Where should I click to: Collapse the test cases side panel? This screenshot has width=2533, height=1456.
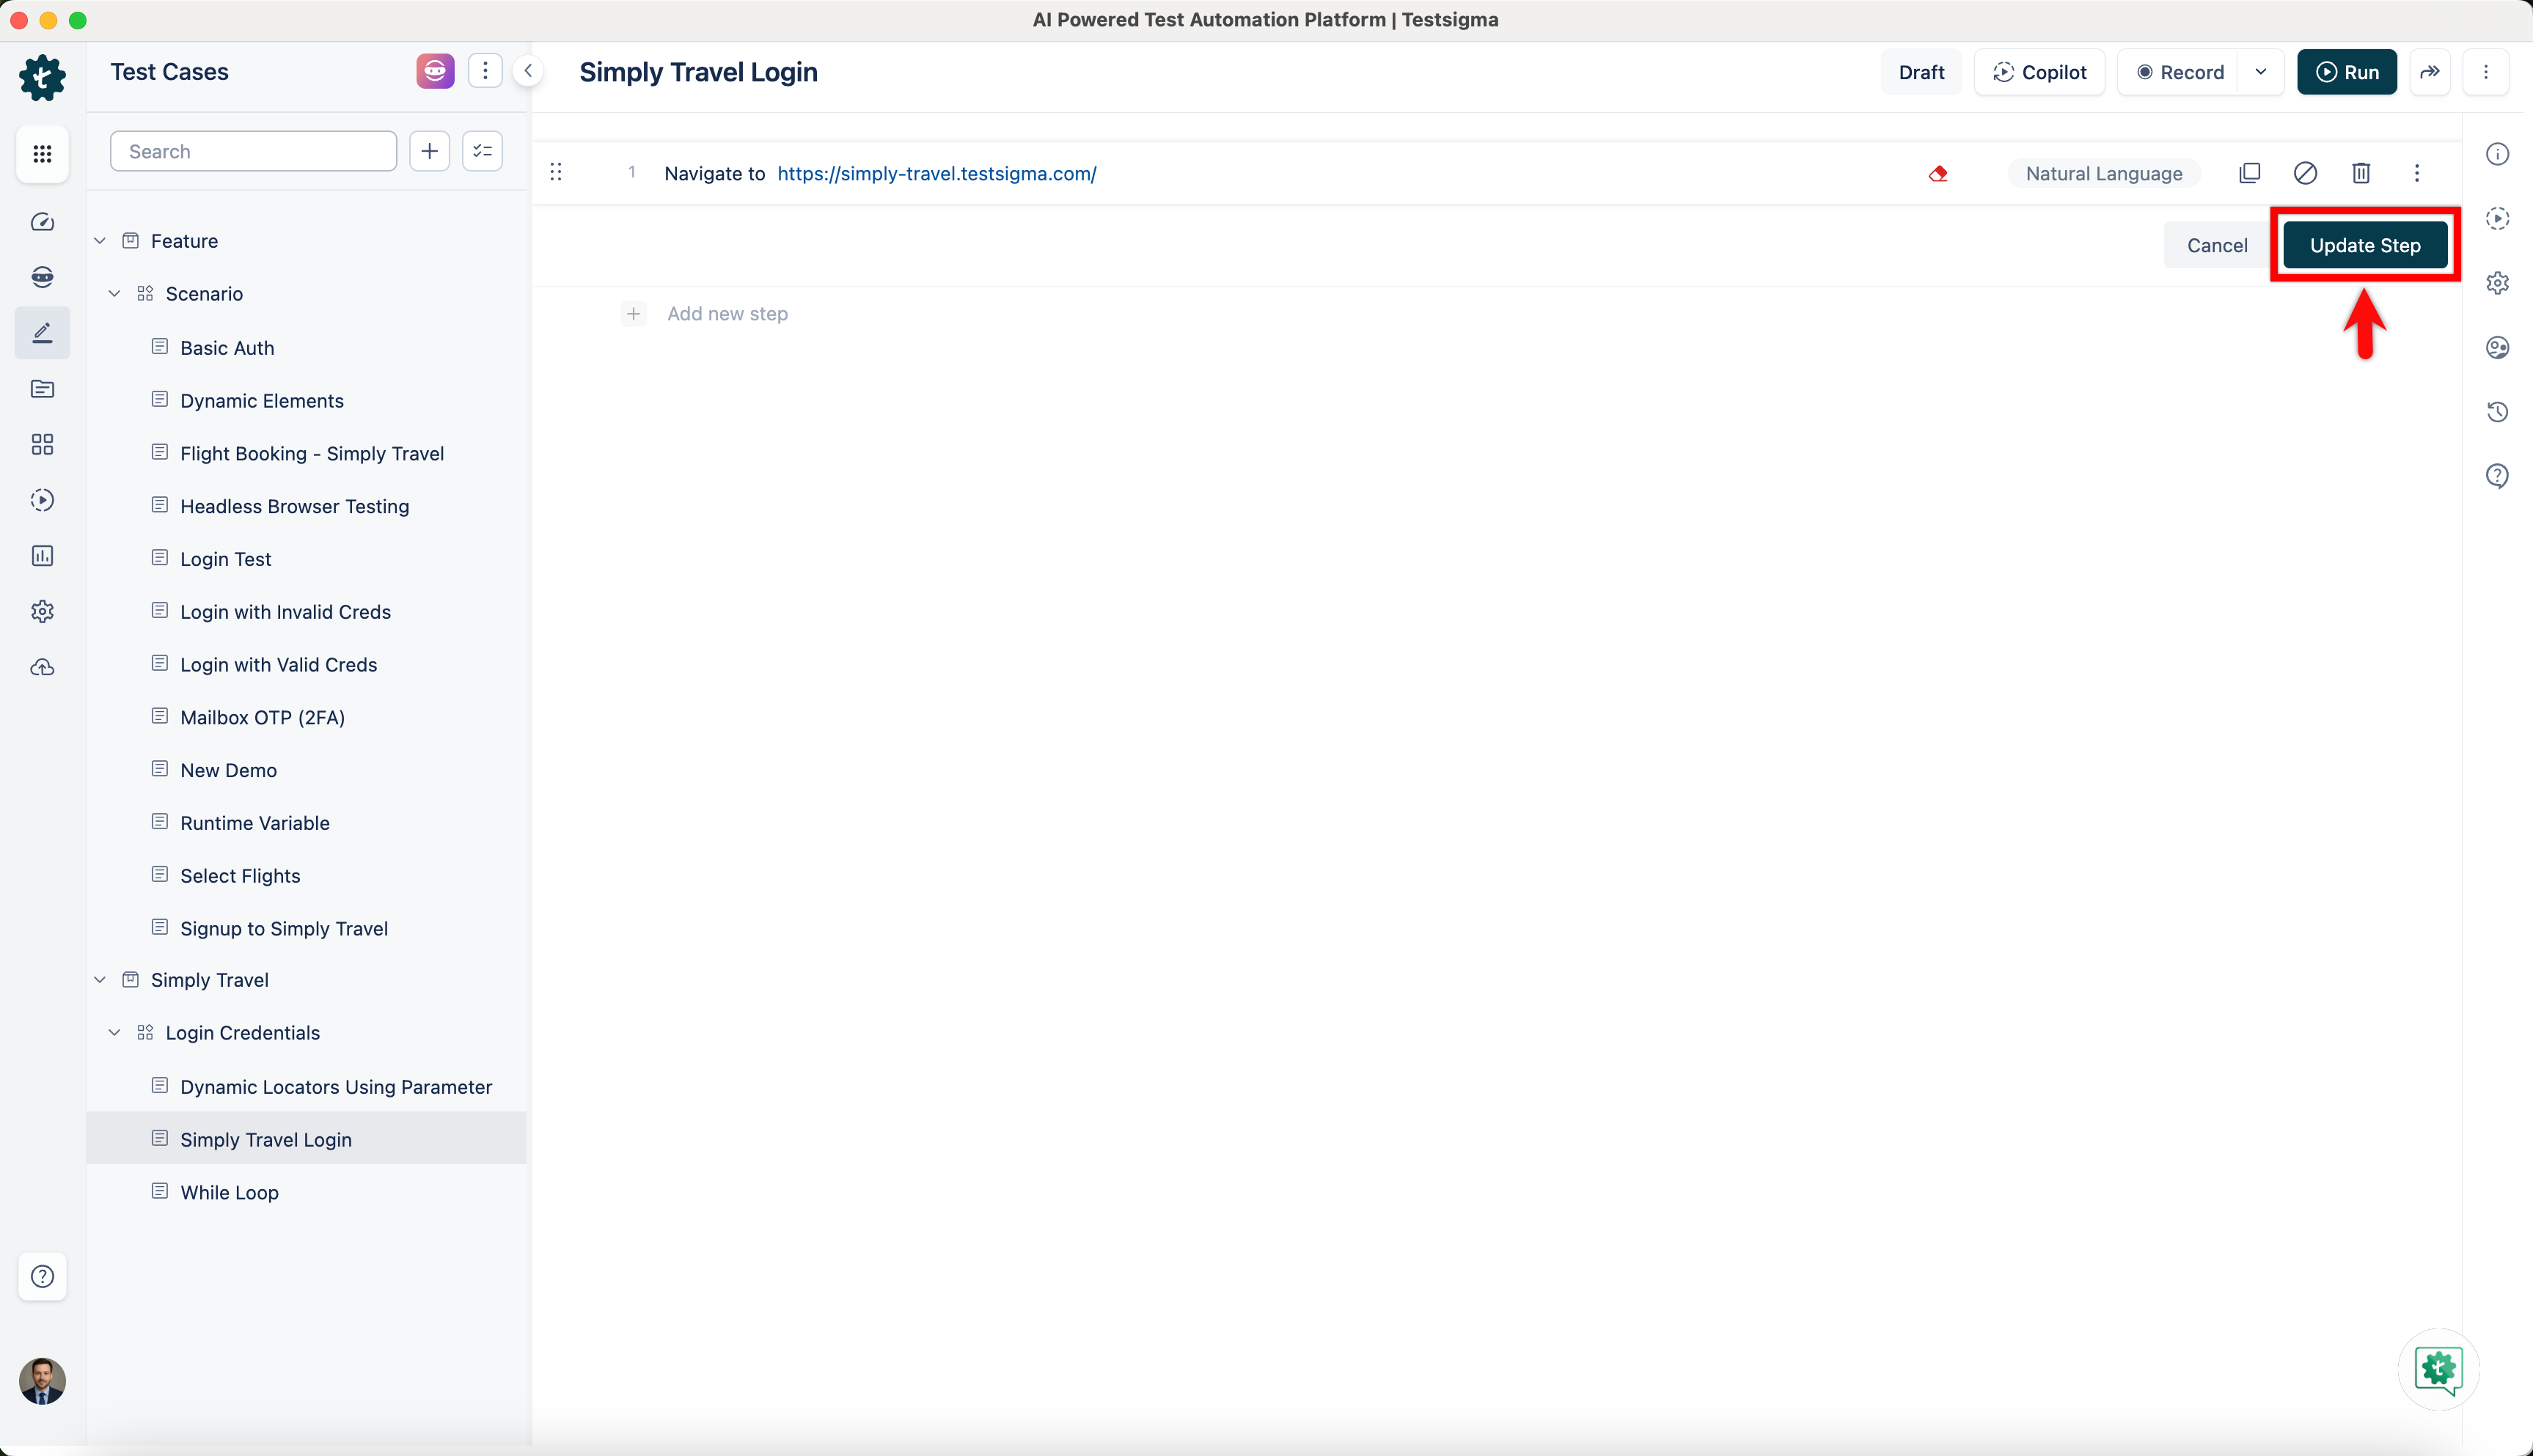[x=528, y=71]
